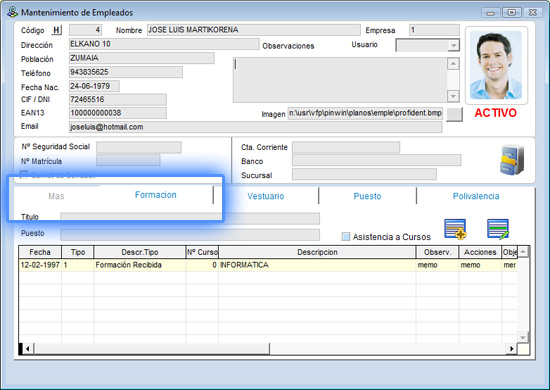Open the Polivalencia tab

tap(476, 196)
